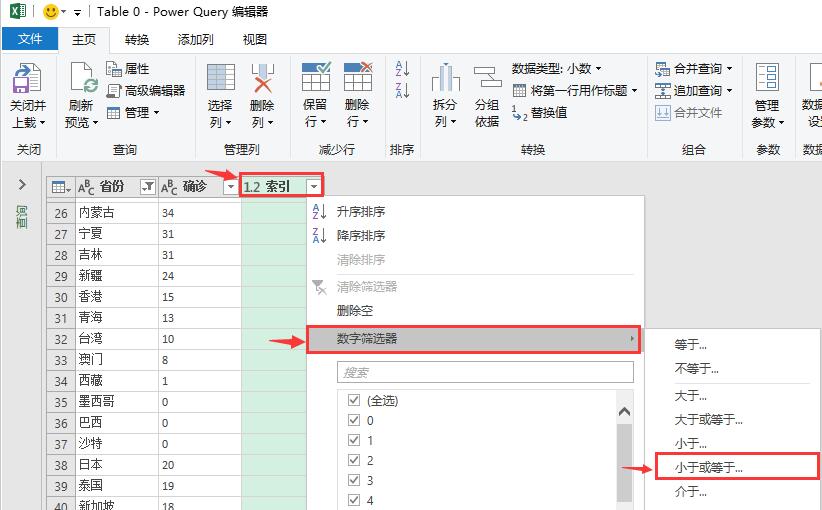
Task: Uncheck the value 2 checkbox
Action: (x=353, y=460)
